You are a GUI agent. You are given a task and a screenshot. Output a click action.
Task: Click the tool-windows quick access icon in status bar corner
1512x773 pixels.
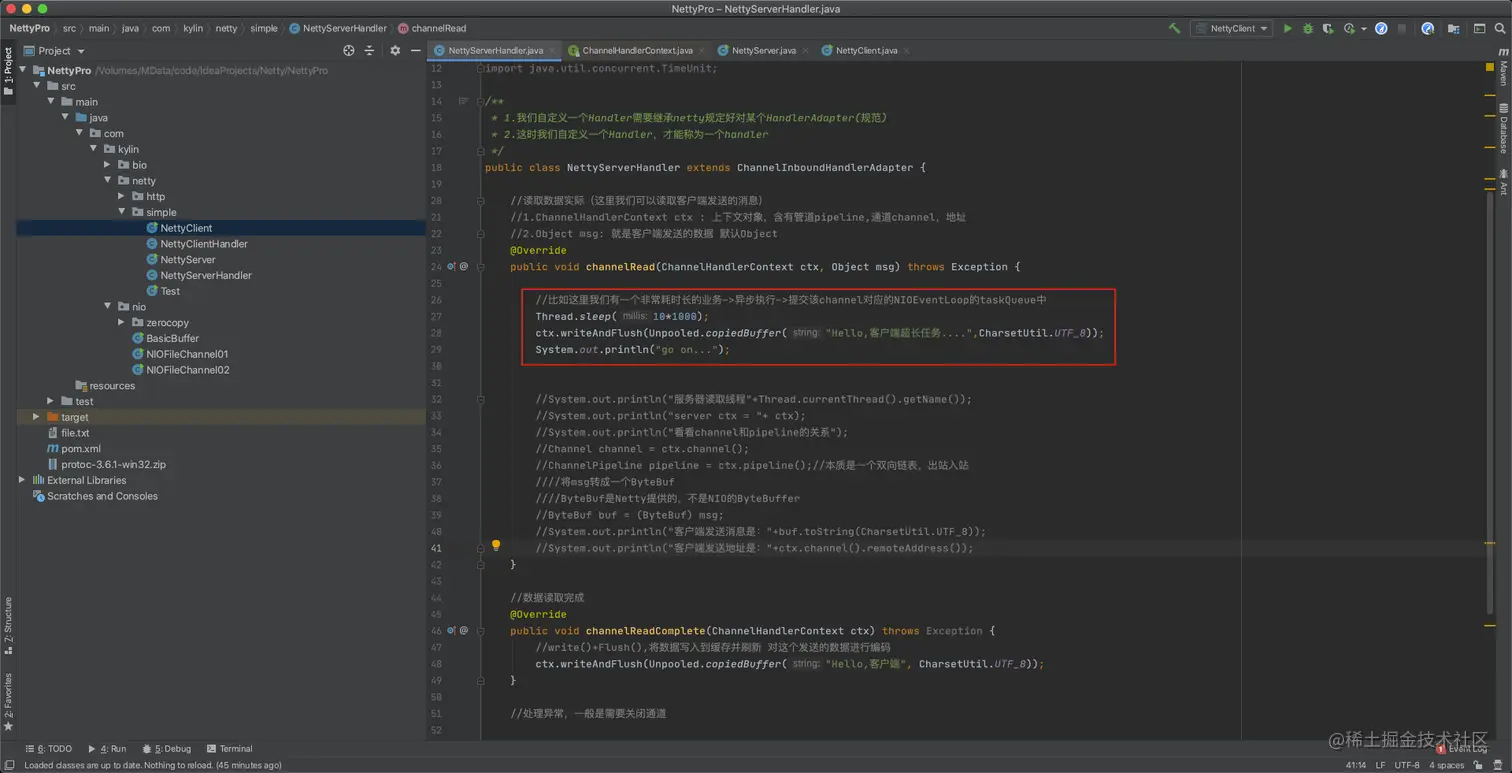(x=8, y=765)
